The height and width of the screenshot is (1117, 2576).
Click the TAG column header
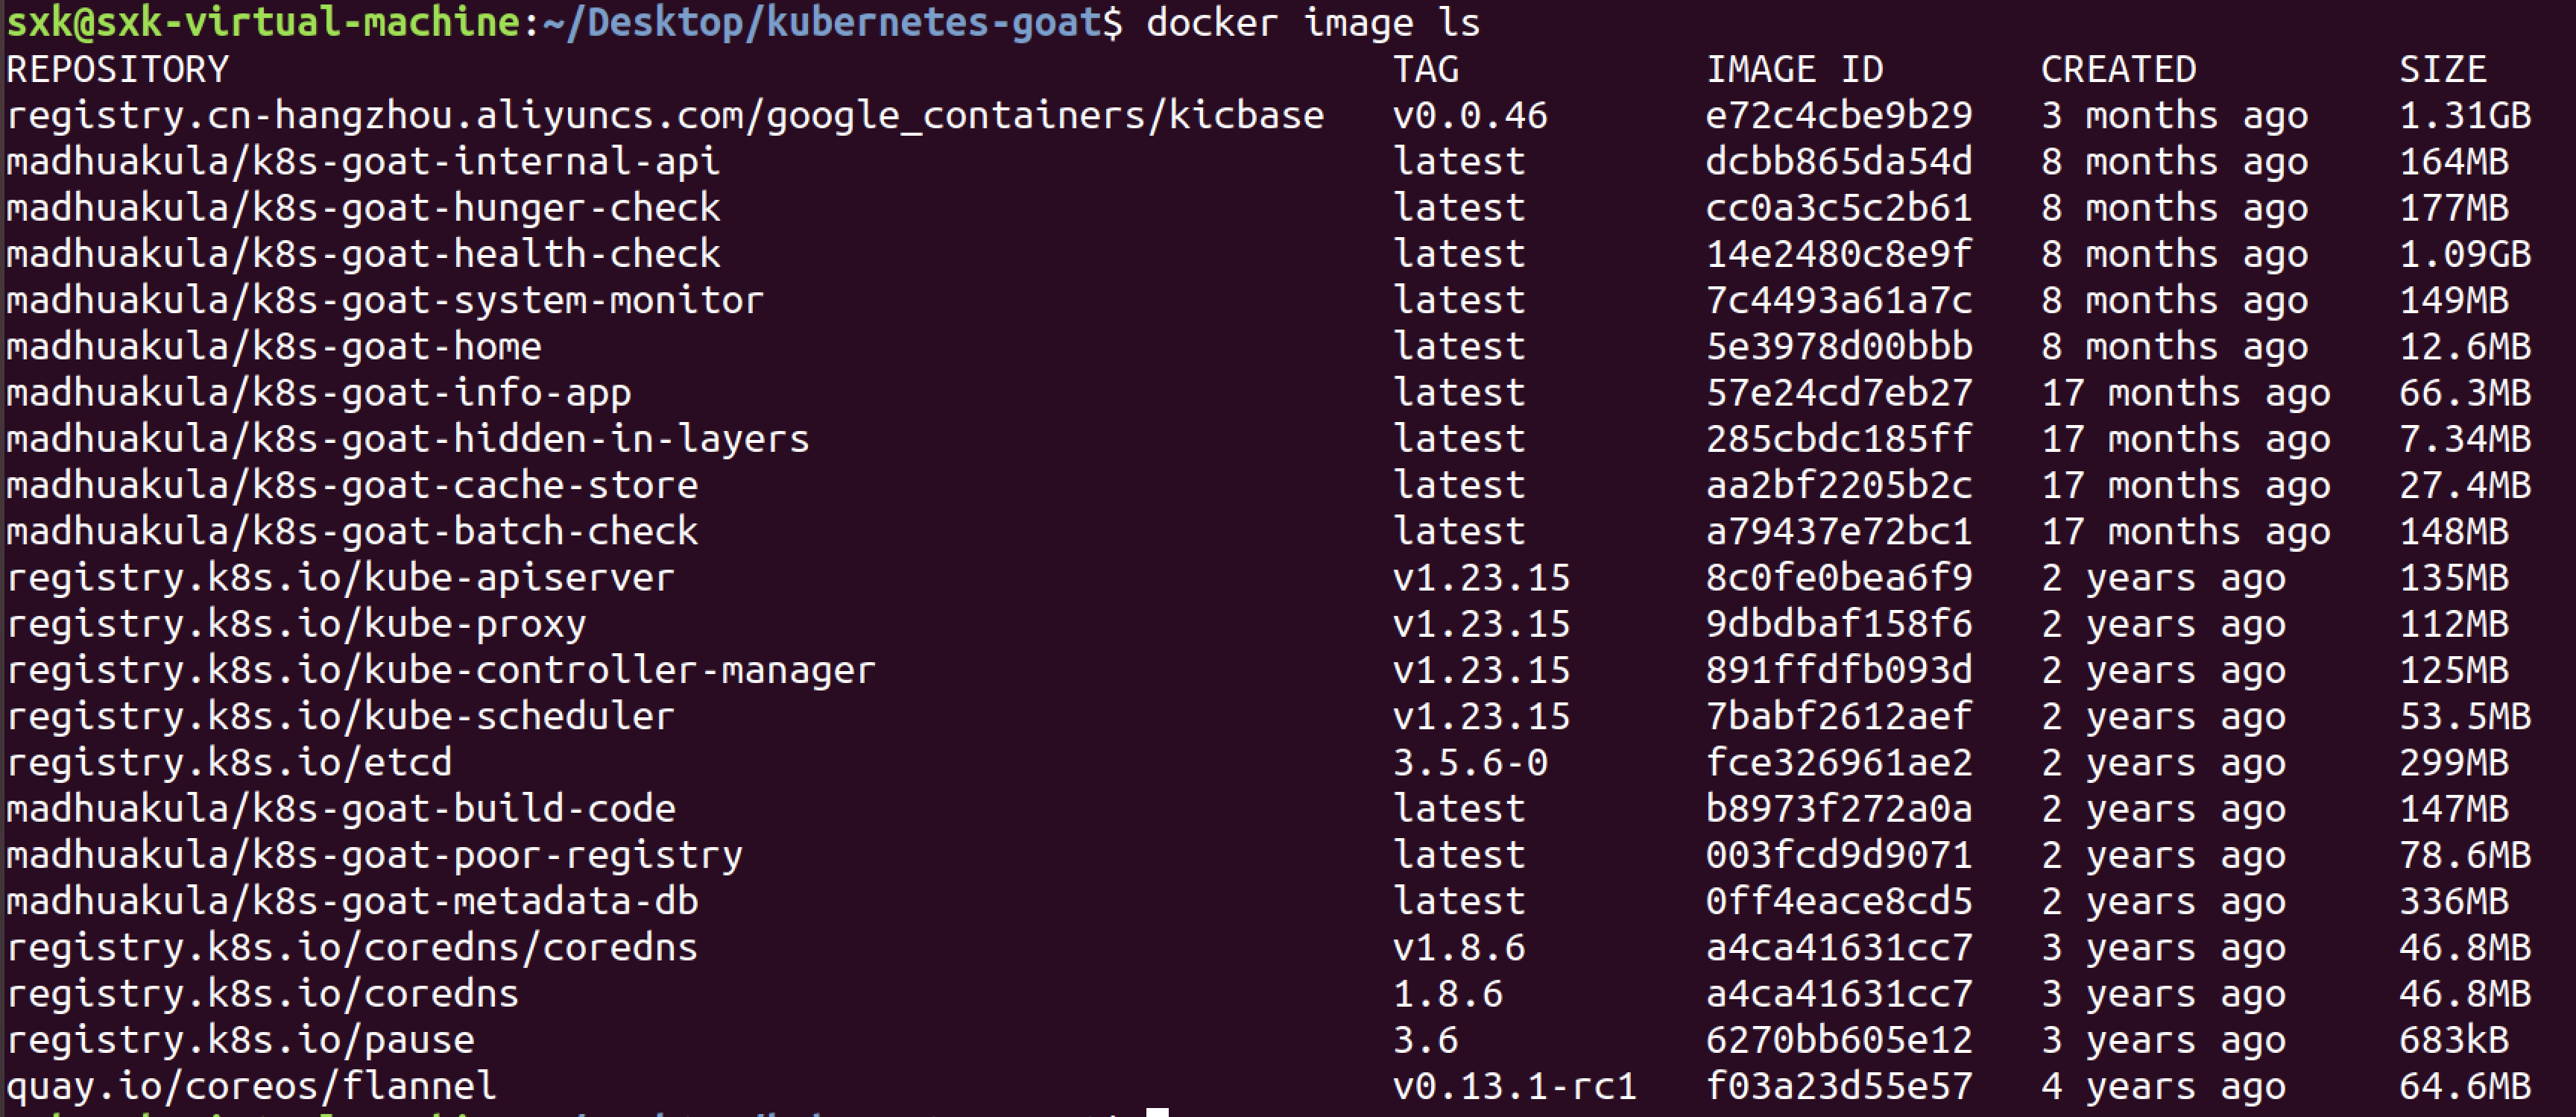pyautogui.click(x=1426, y=70)
